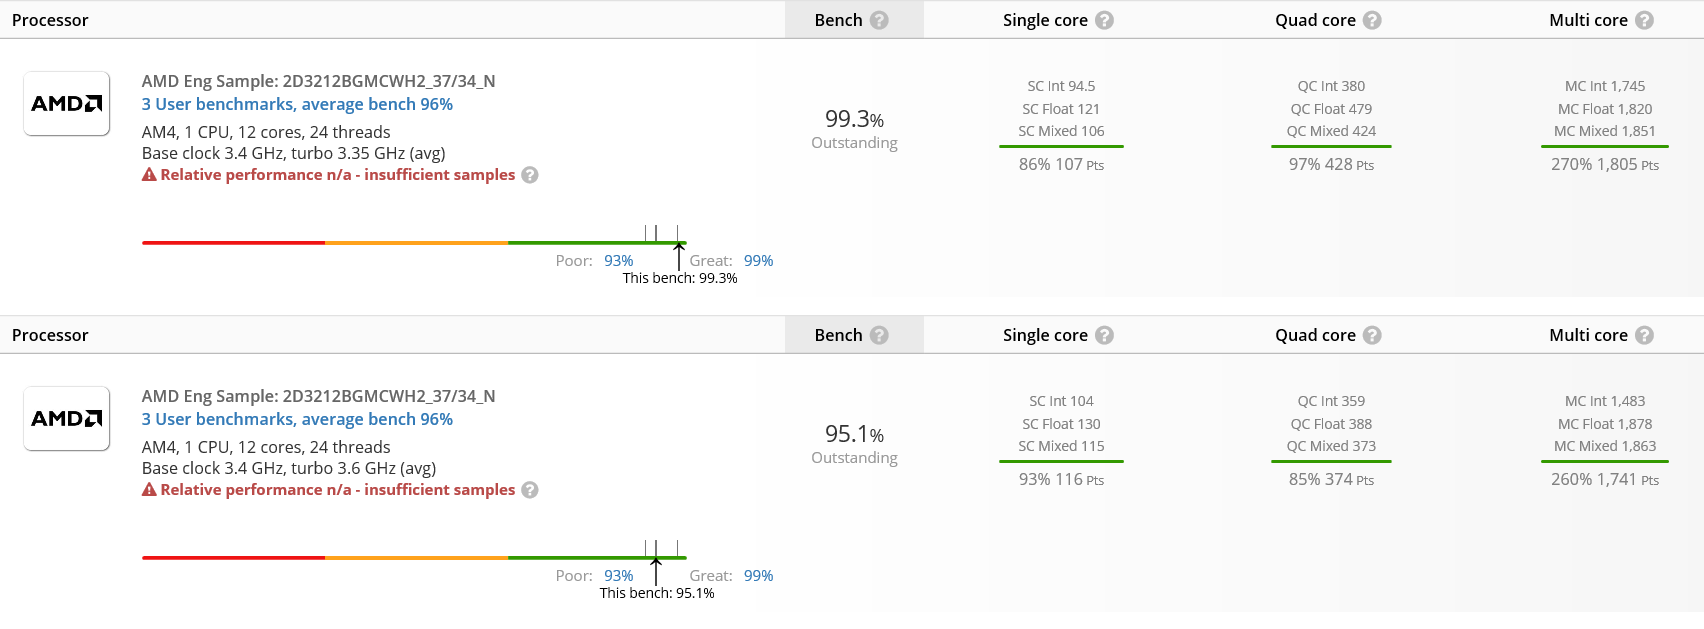The height and width of the screenshot is (629, 1704).
Task: Click the AMD logo in second result
Action: [67, 418]
